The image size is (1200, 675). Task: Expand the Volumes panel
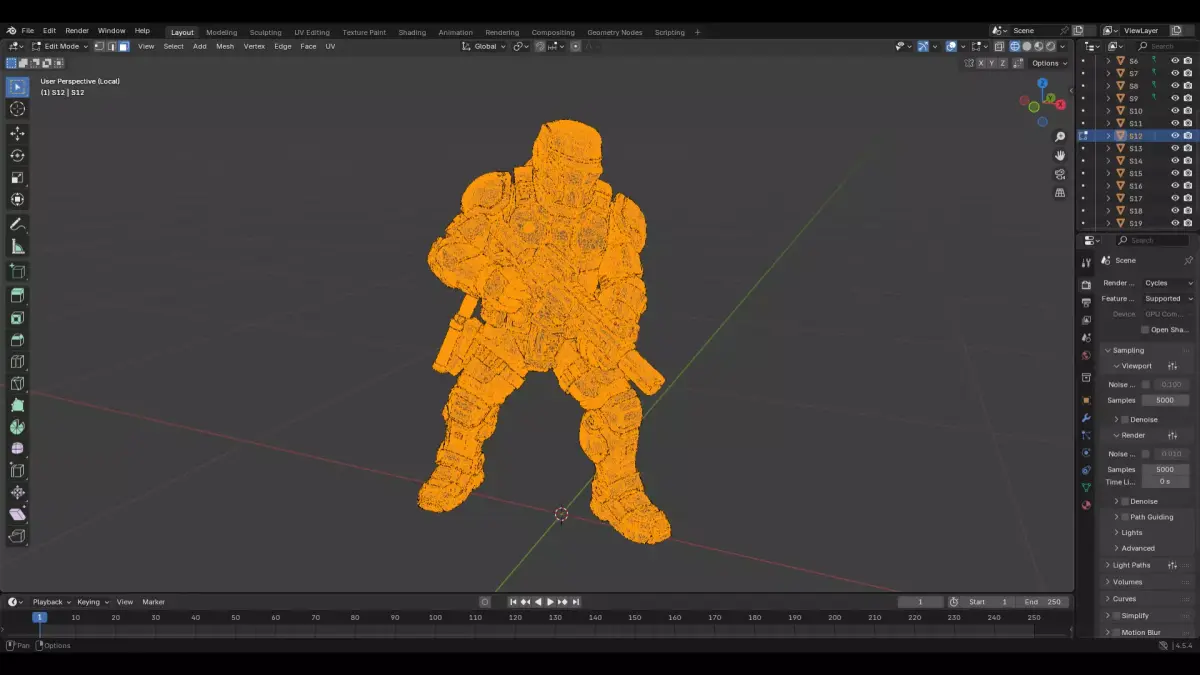(1127, 582)
